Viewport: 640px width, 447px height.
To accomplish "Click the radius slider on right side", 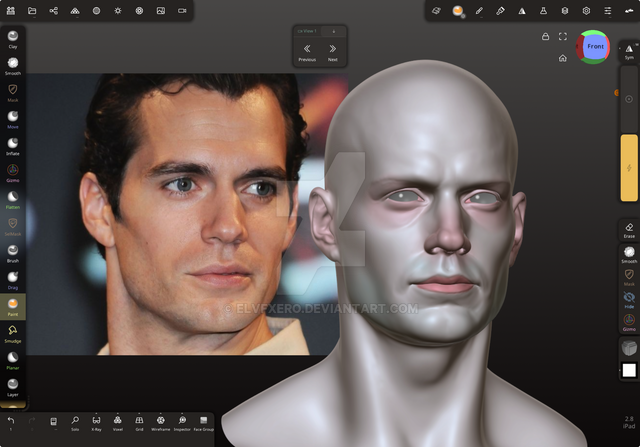I will coord(629,99).
